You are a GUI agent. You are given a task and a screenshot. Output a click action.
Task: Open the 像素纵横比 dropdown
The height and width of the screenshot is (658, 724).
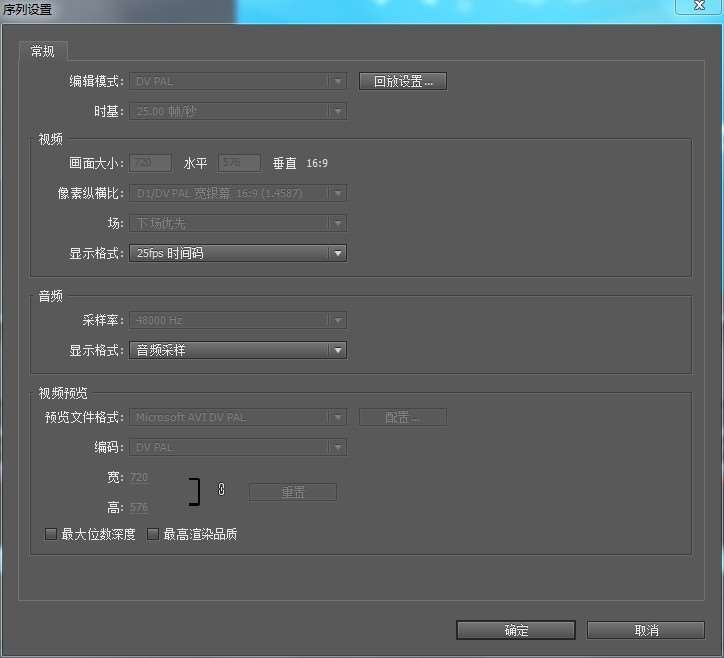238,193
